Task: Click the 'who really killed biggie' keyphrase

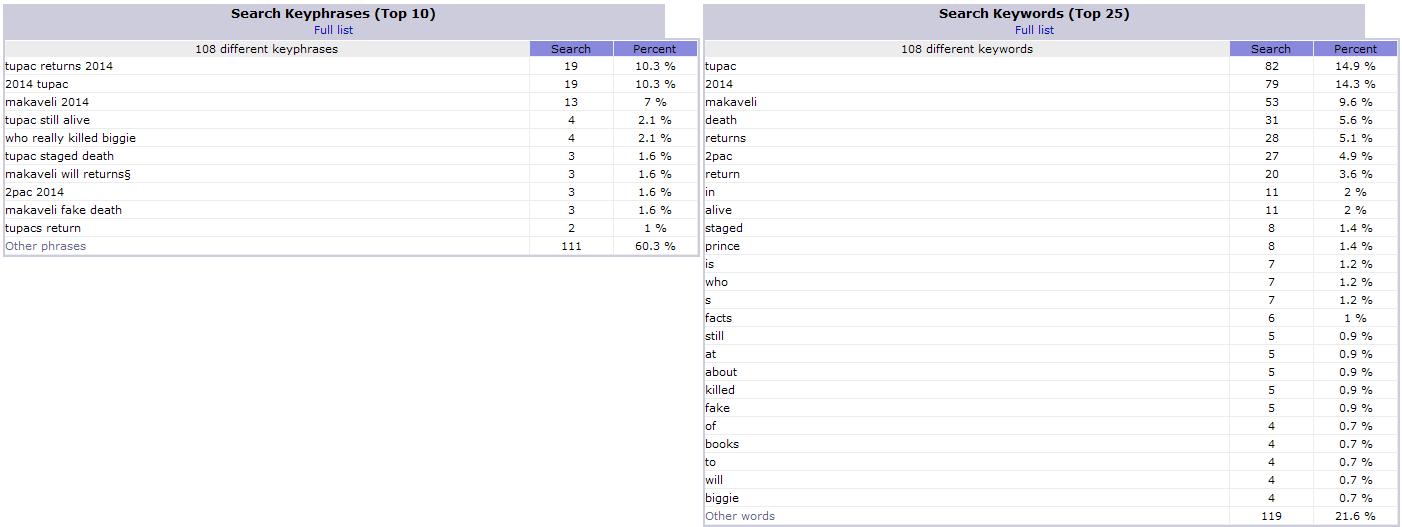Action: click(x=70, y=138)
